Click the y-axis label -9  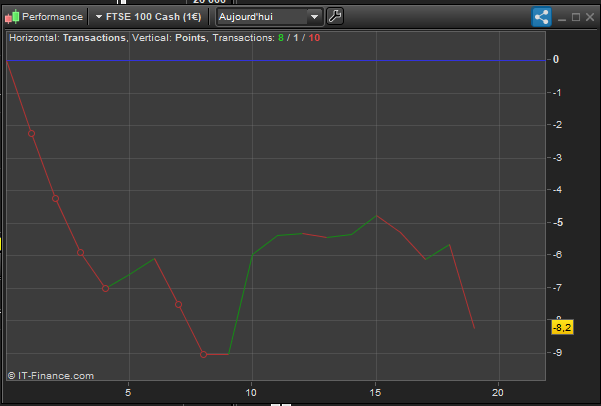(x=558, y=353)
